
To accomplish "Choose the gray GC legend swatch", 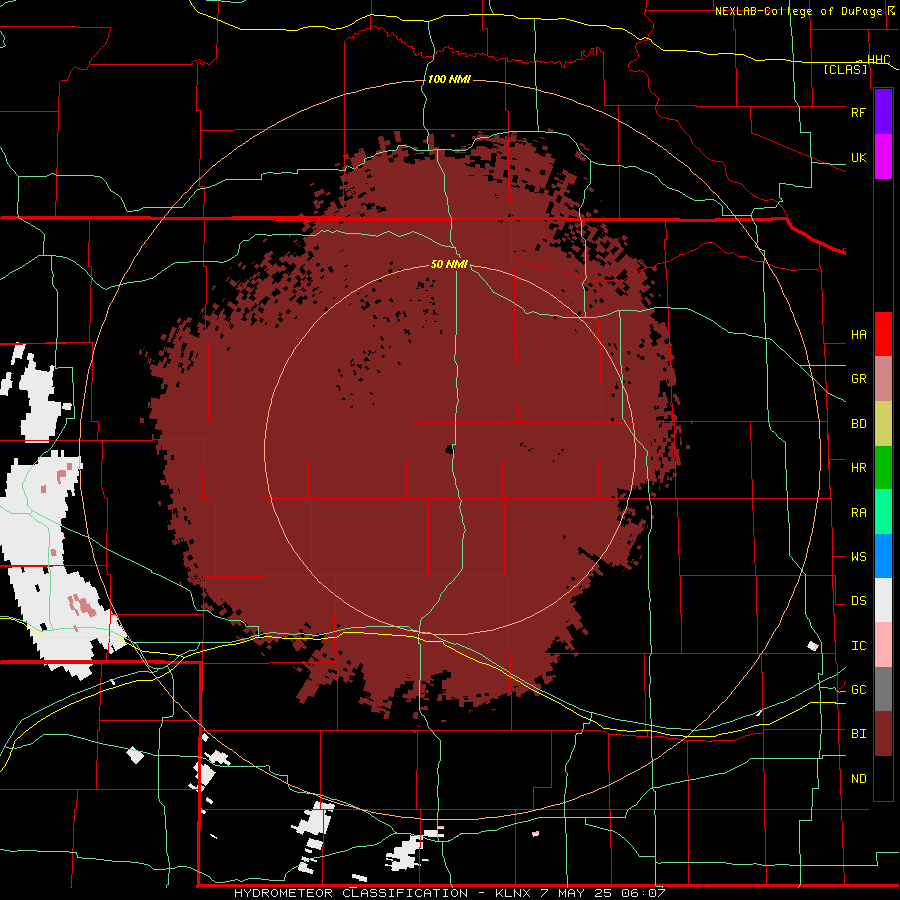I will pos(883,689).
